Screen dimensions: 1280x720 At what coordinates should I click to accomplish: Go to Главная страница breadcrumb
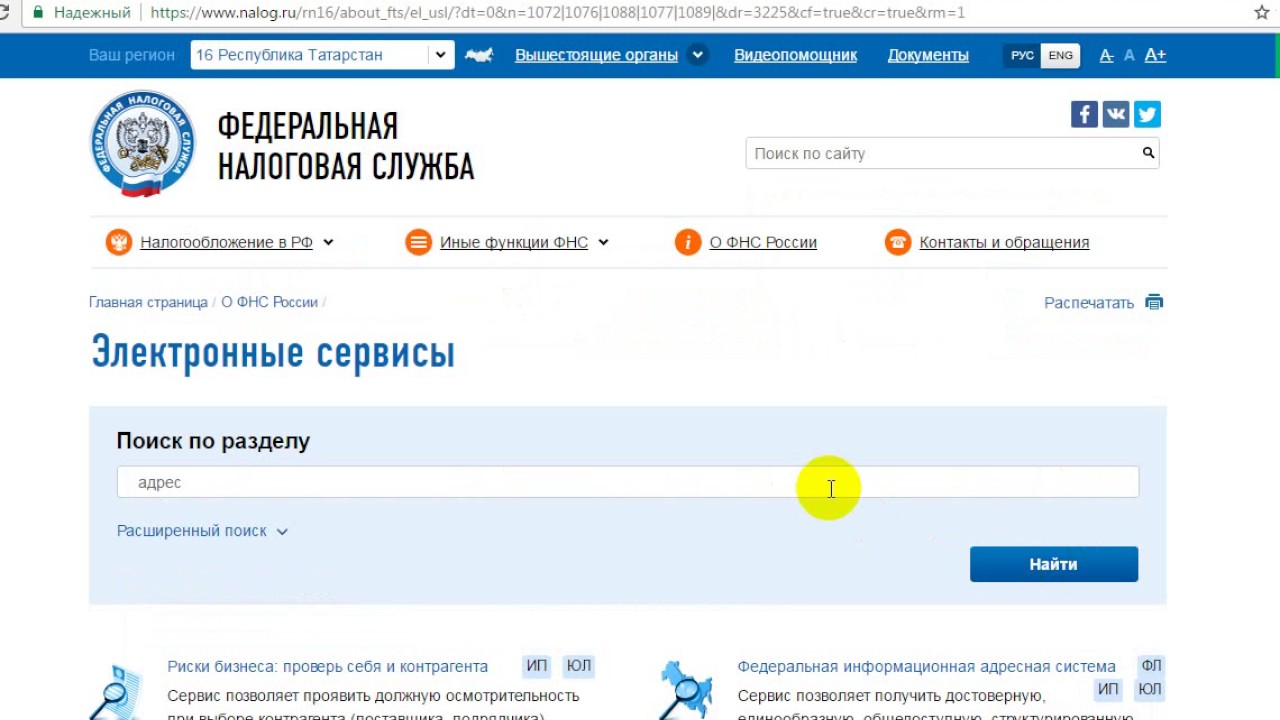pos(148,302)
